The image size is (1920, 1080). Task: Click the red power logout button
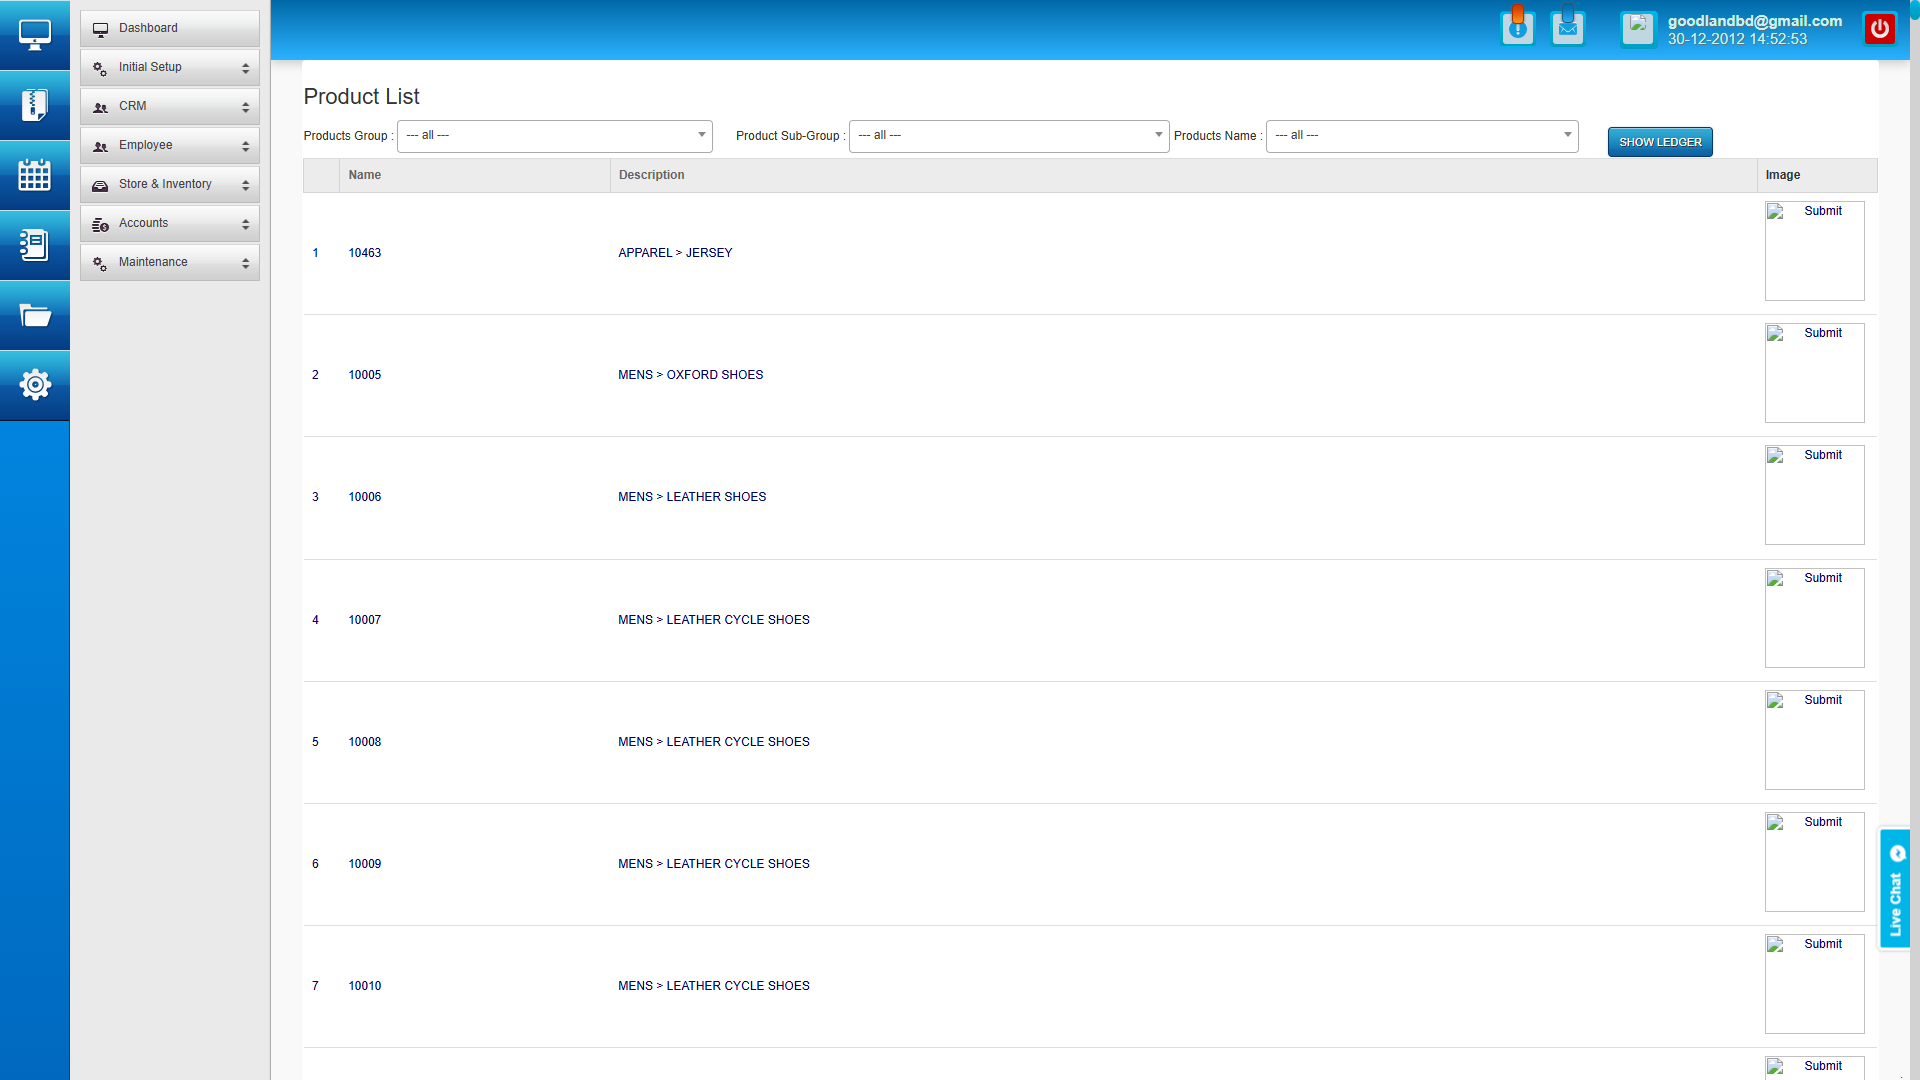(x=1881, y=28)
